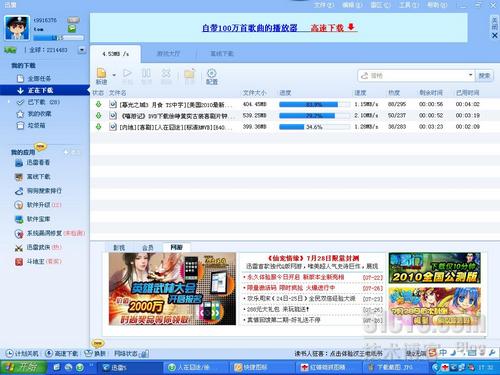Click the user avatar picture

pyautogui.click(x=17, y=28)
